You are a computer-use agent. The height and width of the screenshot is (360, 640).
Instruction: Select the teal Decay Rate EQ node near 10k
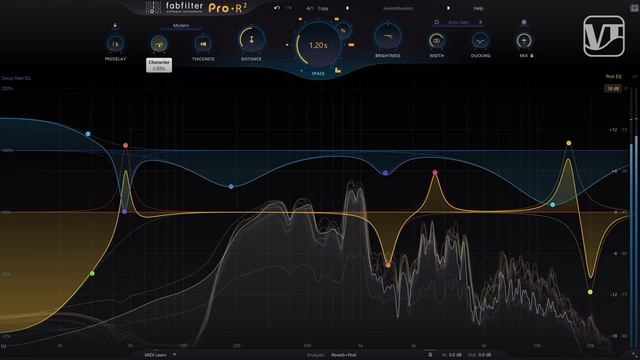pos(553,205)
